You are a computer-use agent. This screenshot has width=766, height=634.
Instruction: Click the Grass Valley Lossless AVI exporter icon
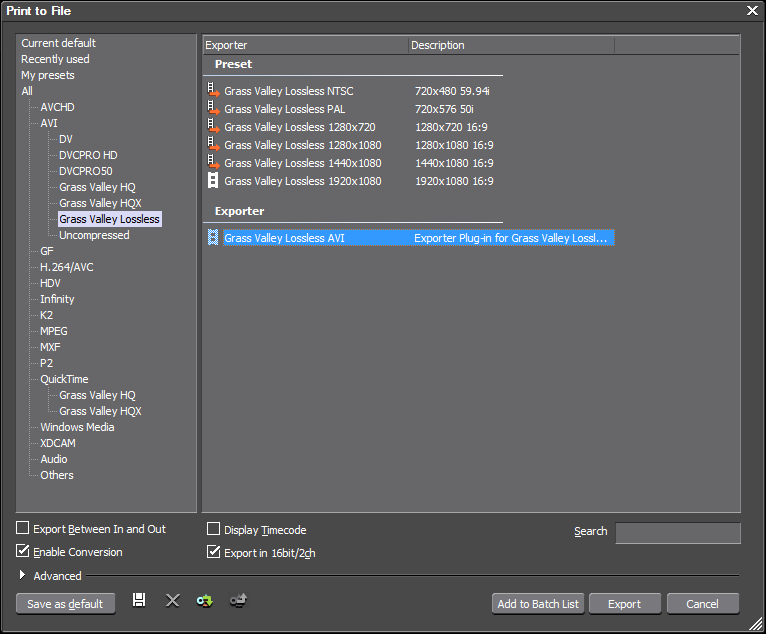coord(213,237)
